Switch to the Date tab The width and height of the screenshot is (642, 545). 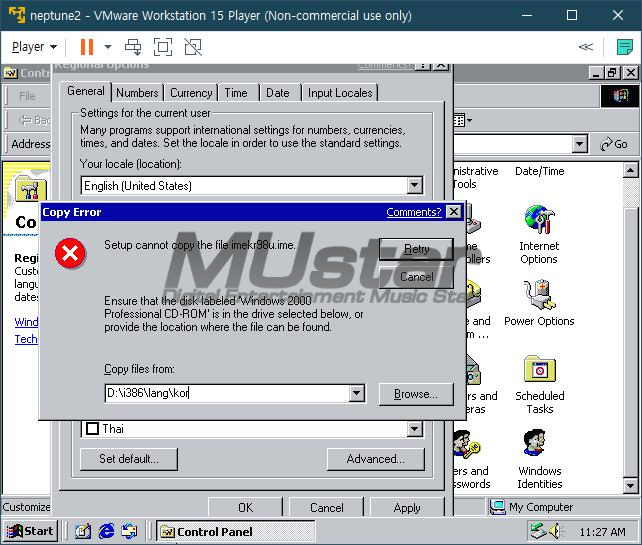(x=278, y=93)
